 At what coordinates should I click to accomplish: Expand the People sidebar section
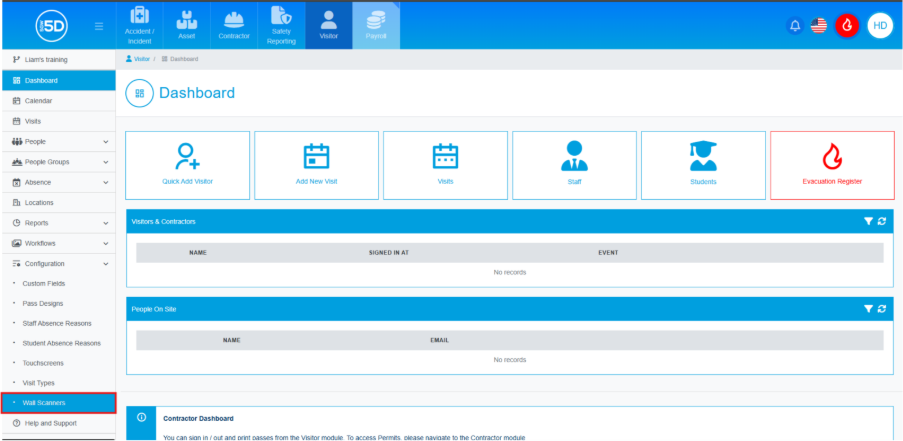point(58,142)
